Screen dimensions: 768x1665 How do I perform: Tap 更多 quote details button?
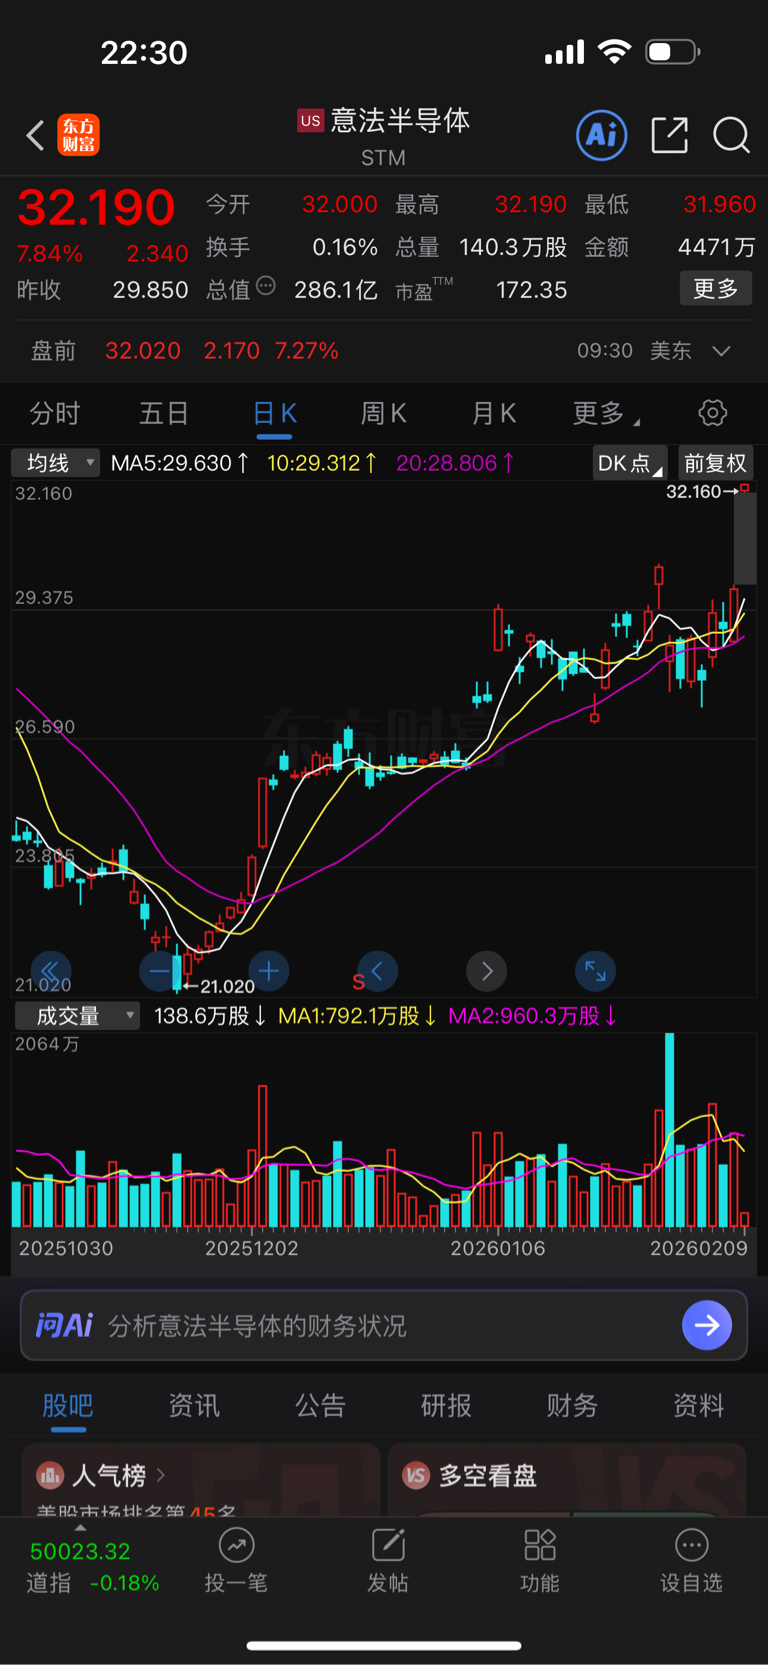coord(716,288)
